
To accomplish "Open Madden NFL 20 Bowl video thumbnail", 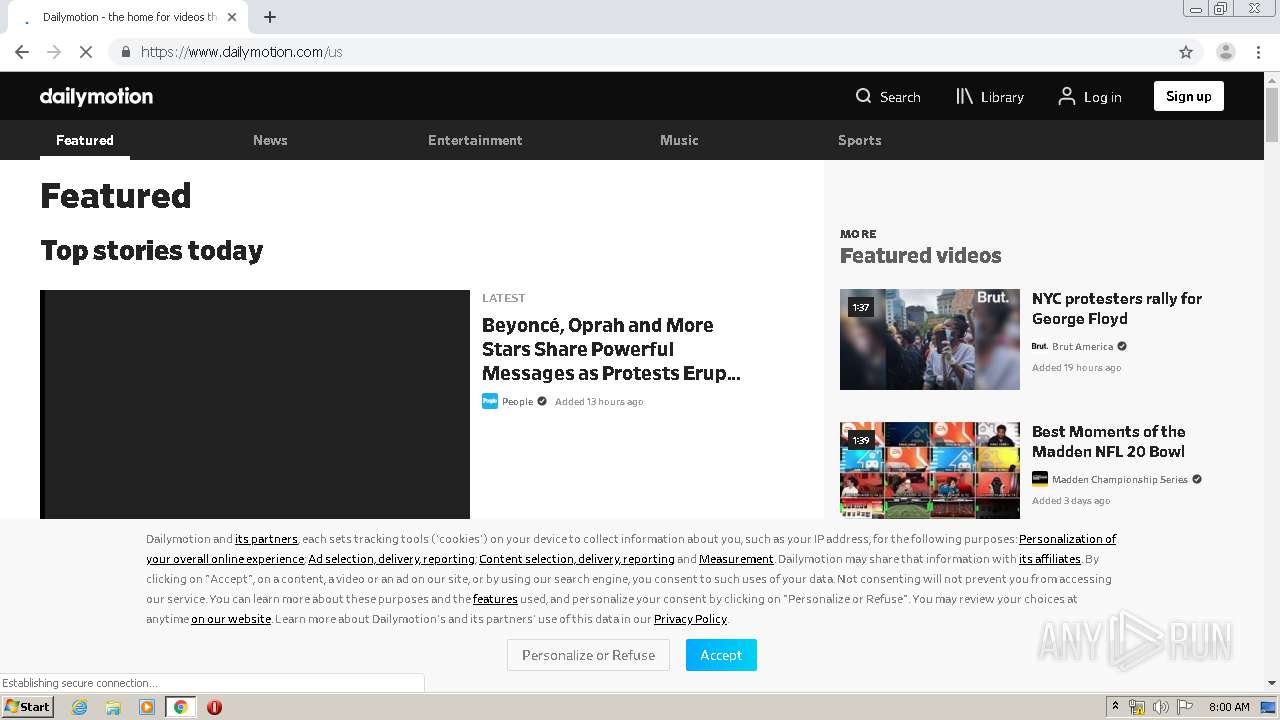I will pos(930,470).
